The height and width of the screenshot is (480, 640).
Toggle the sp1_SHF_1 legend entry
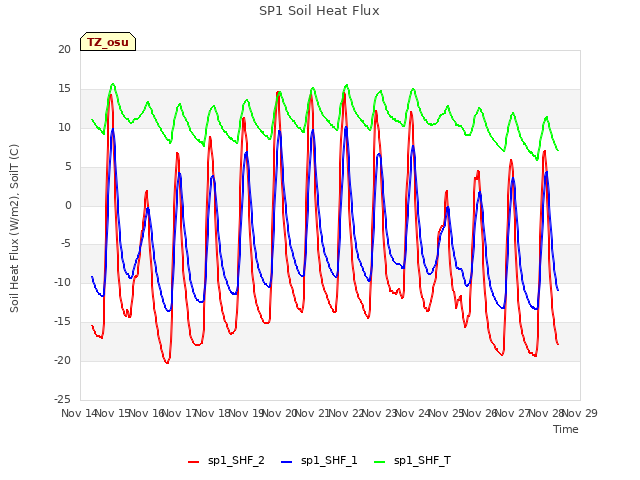(319, 461)
